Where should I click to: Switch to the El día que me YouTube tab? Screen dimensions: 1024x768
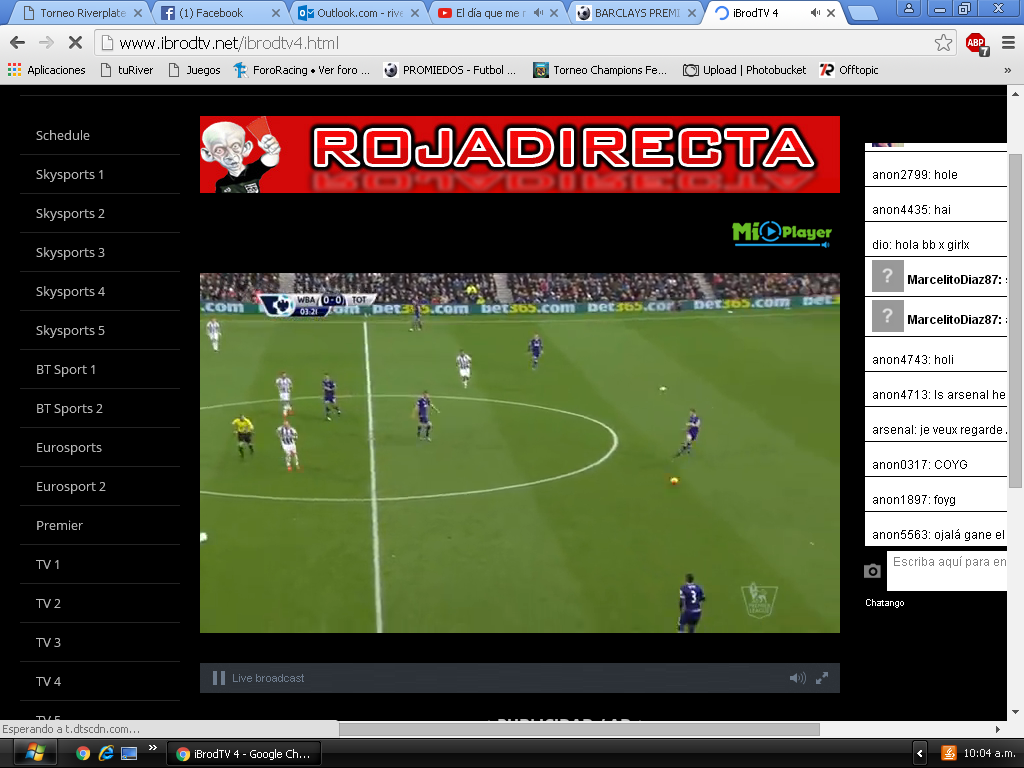click(490, 13)
